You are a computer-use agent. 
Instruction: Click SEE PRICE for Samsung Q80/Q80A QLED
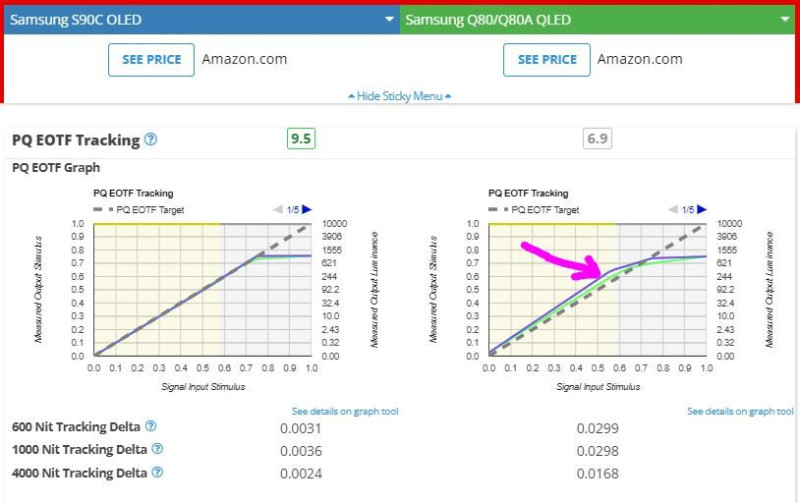(547, 60)
